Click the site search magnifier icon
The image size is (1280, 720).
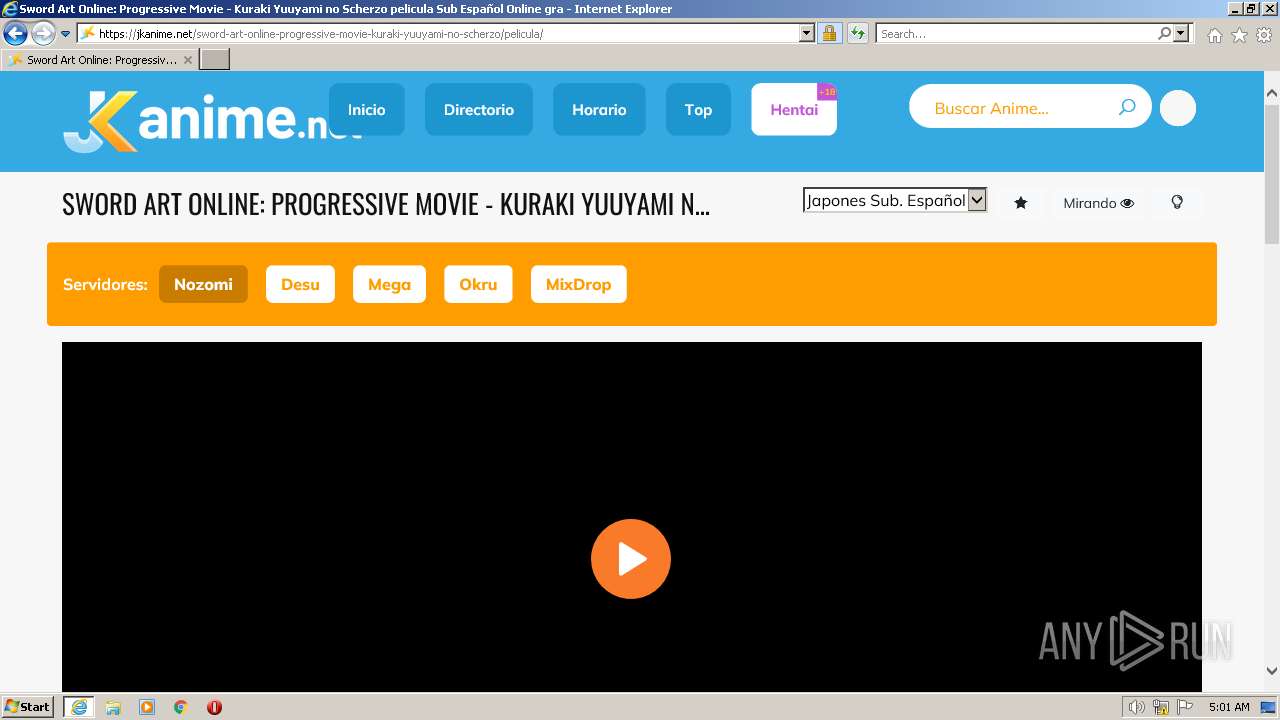pos(1127,107)
